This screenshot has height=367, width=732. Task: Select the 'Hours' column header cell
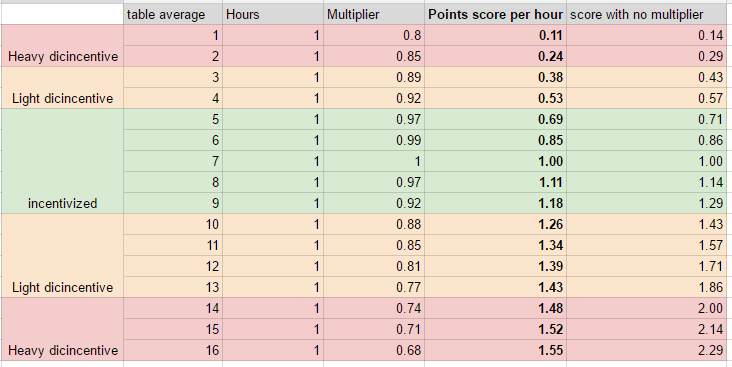coord(273,14)
